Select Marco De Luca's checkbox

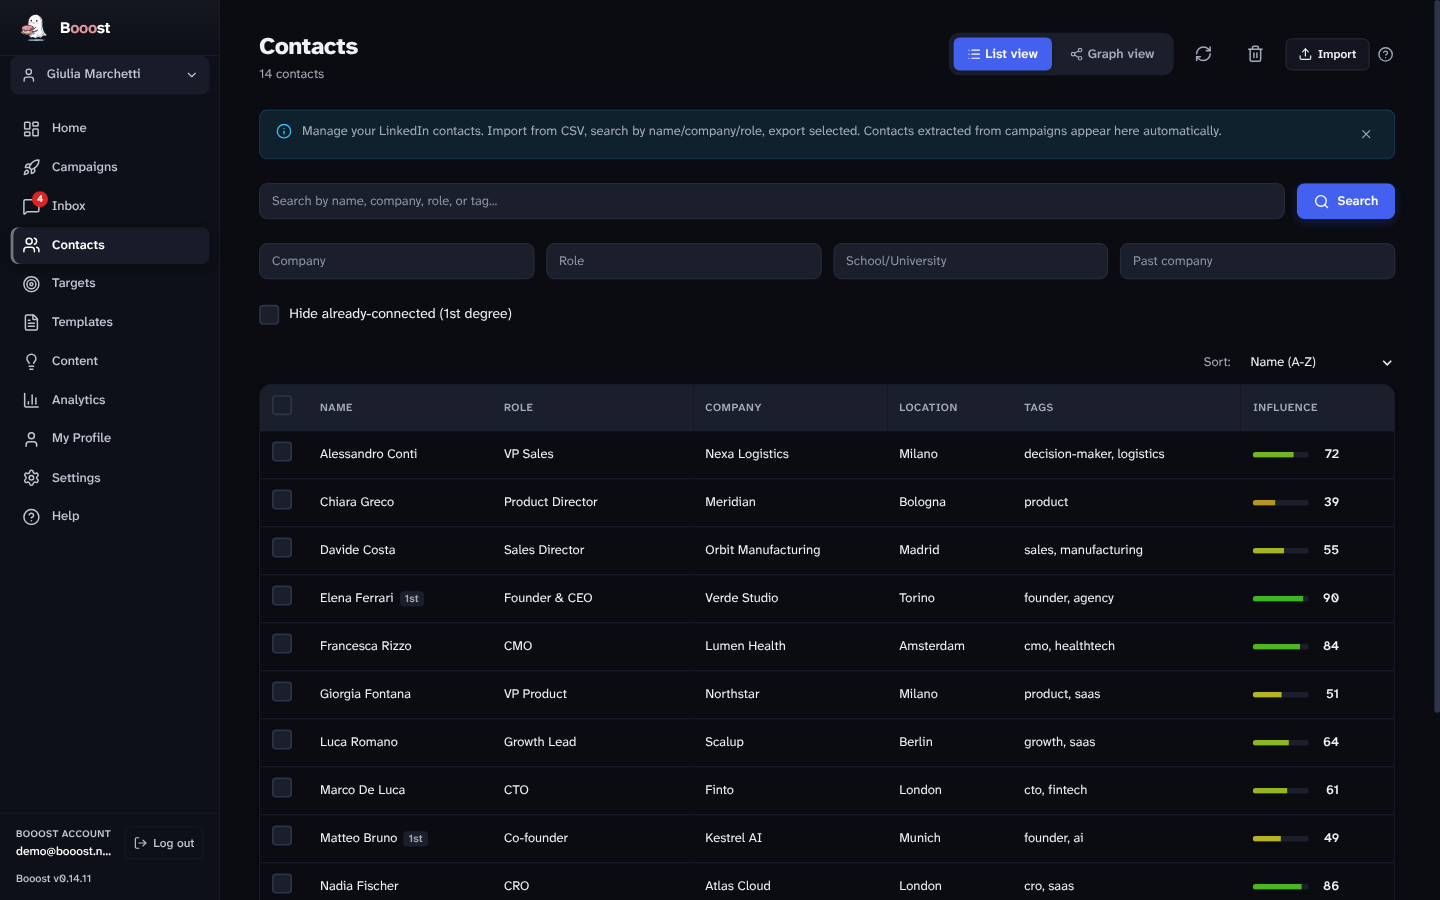tap(282, 788)
